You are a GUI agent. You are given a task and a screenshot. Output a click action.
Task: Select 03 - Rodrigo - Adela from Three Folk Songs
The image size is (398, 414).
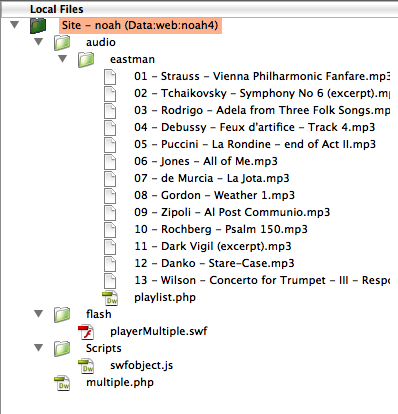pos(262,110)
